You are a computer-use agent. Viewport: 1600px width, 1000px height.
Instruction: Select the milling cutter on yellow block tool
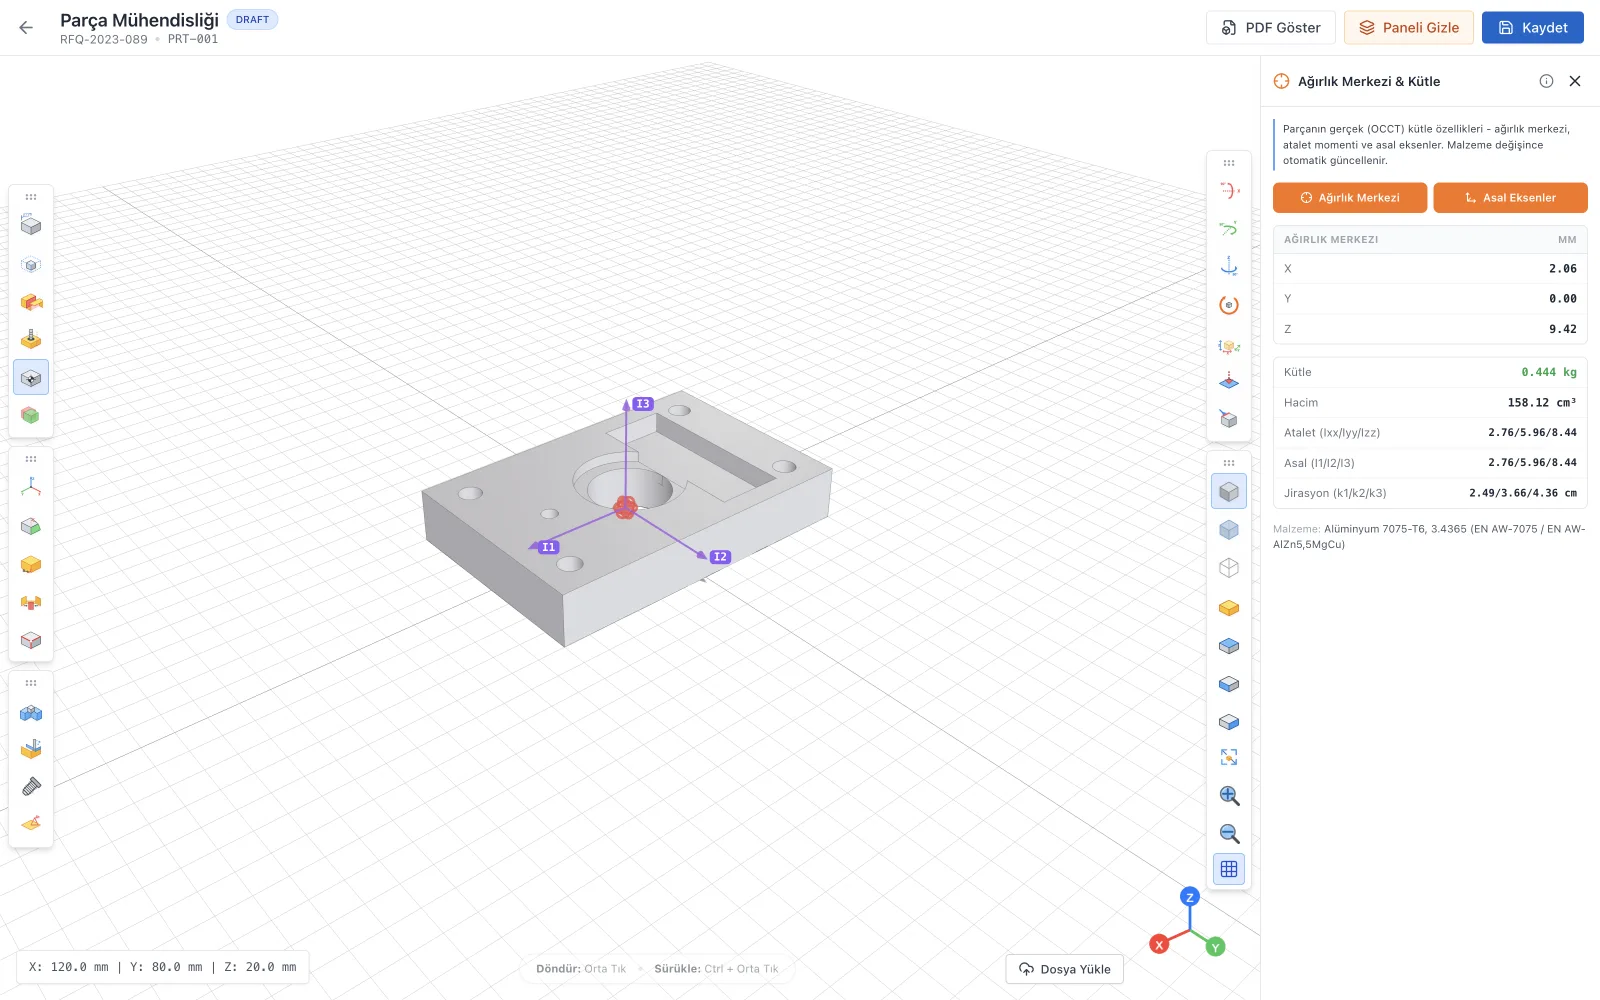(x=31, y=750)
